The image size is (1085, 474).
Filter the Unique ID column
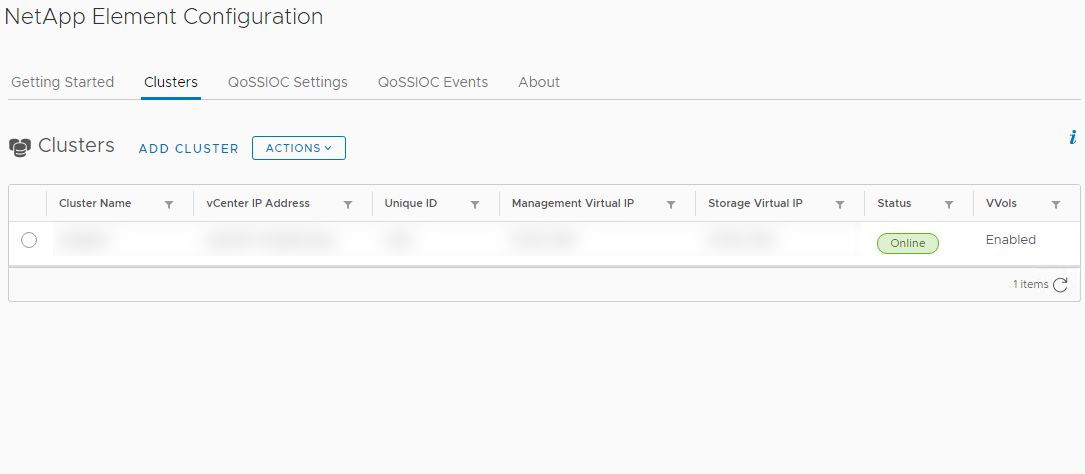tap(475, 205)
